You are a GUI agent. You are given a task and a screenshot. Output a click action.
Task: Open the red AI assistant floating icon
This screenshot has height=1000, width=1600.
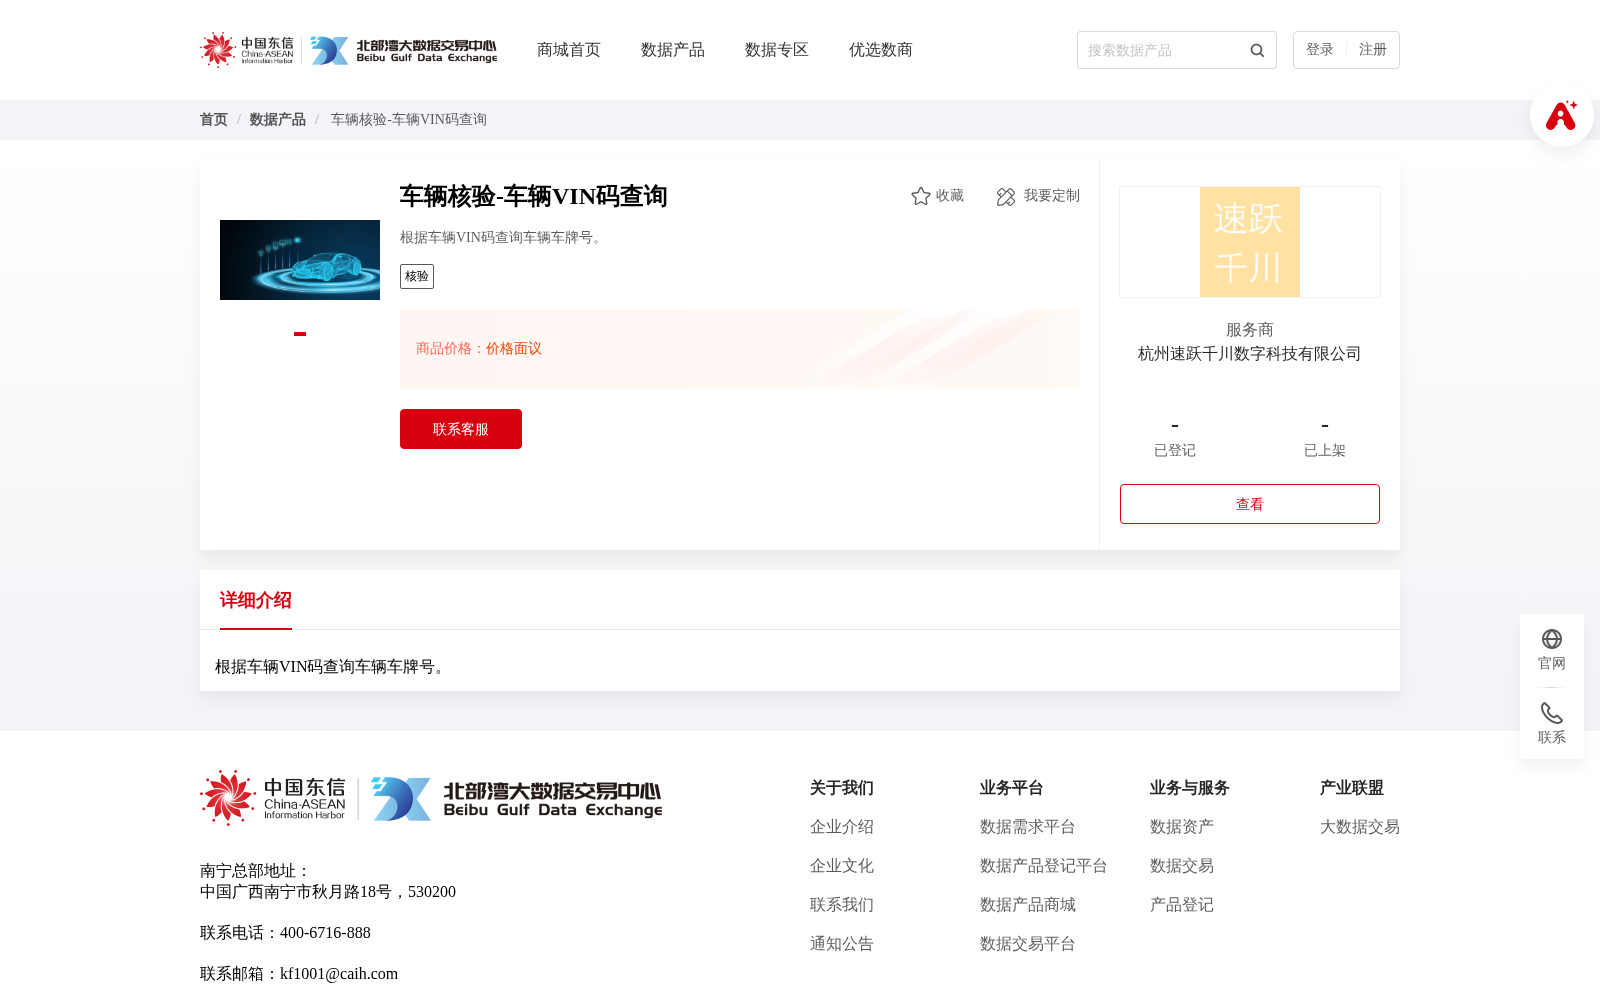(1562, 115)
